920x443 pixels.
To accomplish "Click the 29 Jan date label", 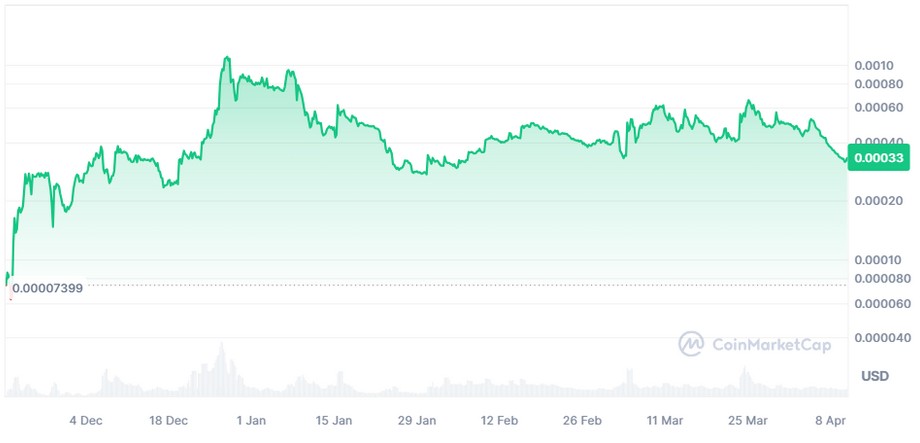I will [417, 420].
